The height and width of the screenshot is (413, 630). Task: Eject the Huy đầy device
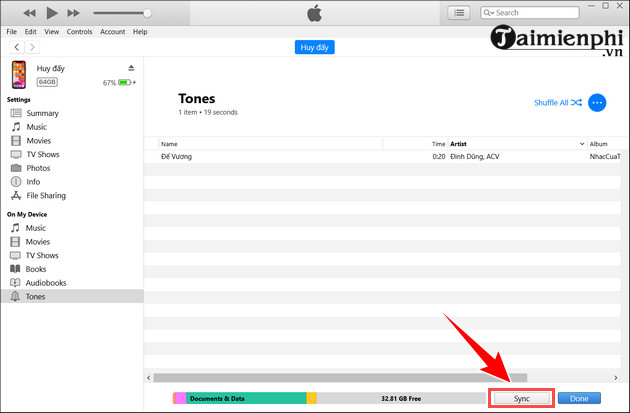tap(131, 68)
